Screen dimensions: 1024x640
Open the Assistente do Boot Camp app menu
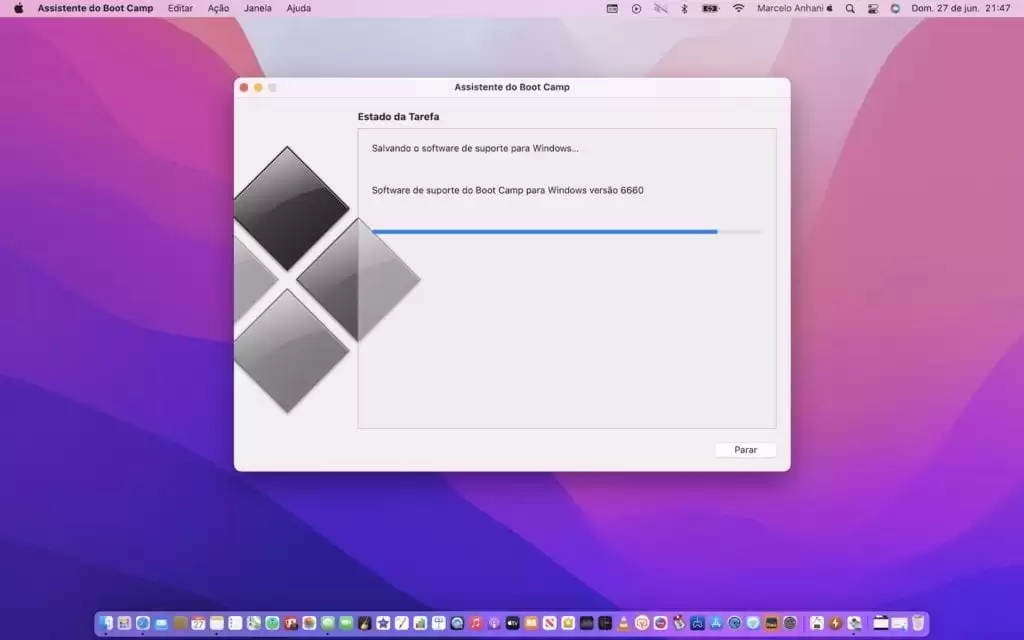tap(95, 8)
